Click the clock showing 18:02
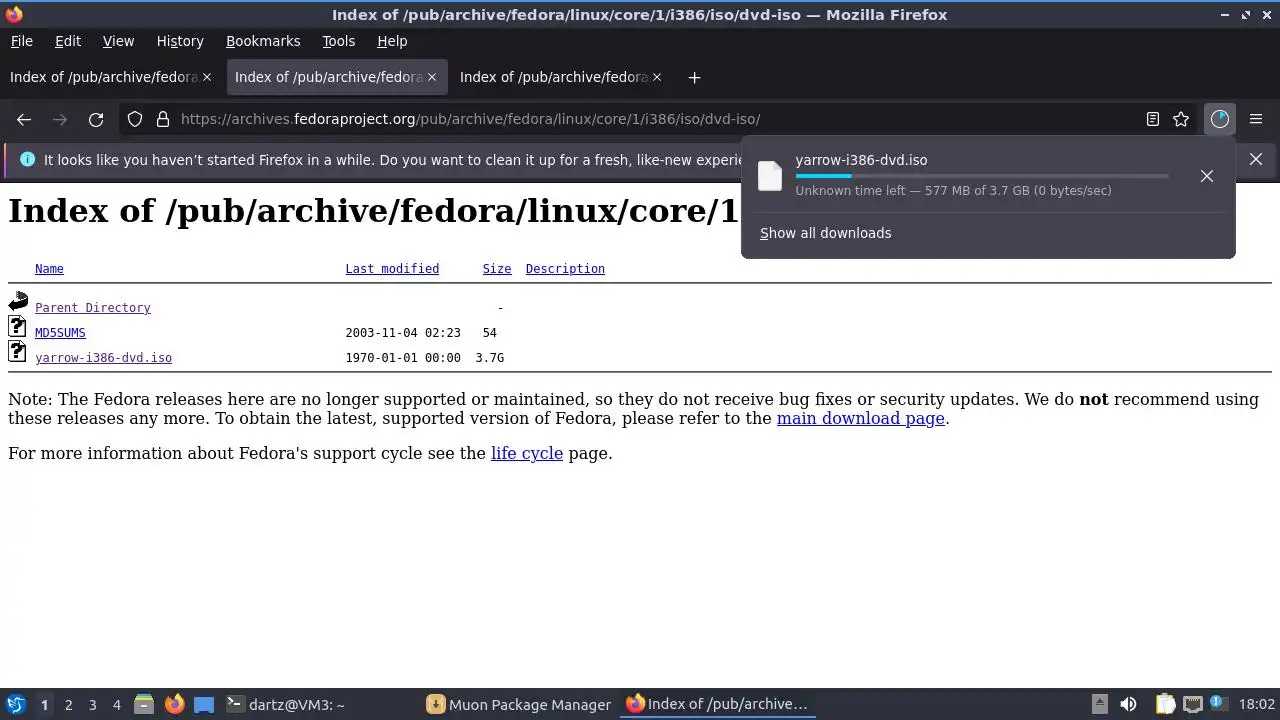This screenshot has height=720, width=1280. click(x=1257, y=704)
